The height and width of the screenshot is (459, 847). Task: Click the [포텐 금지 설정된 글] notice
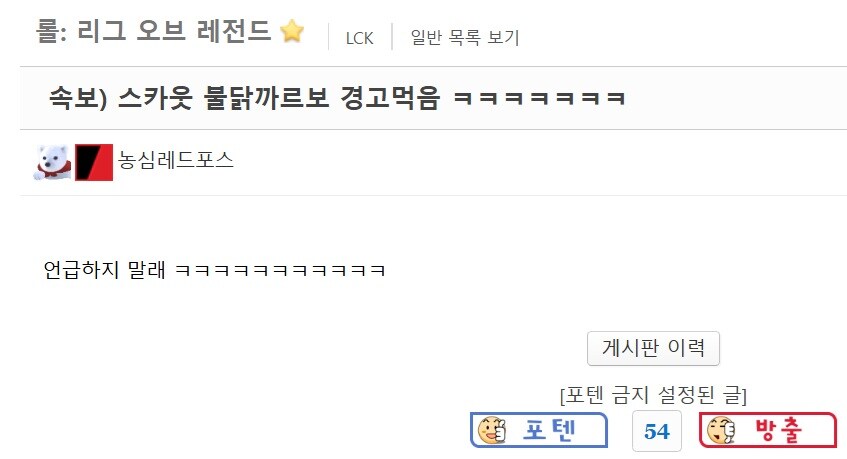point(654,395)
